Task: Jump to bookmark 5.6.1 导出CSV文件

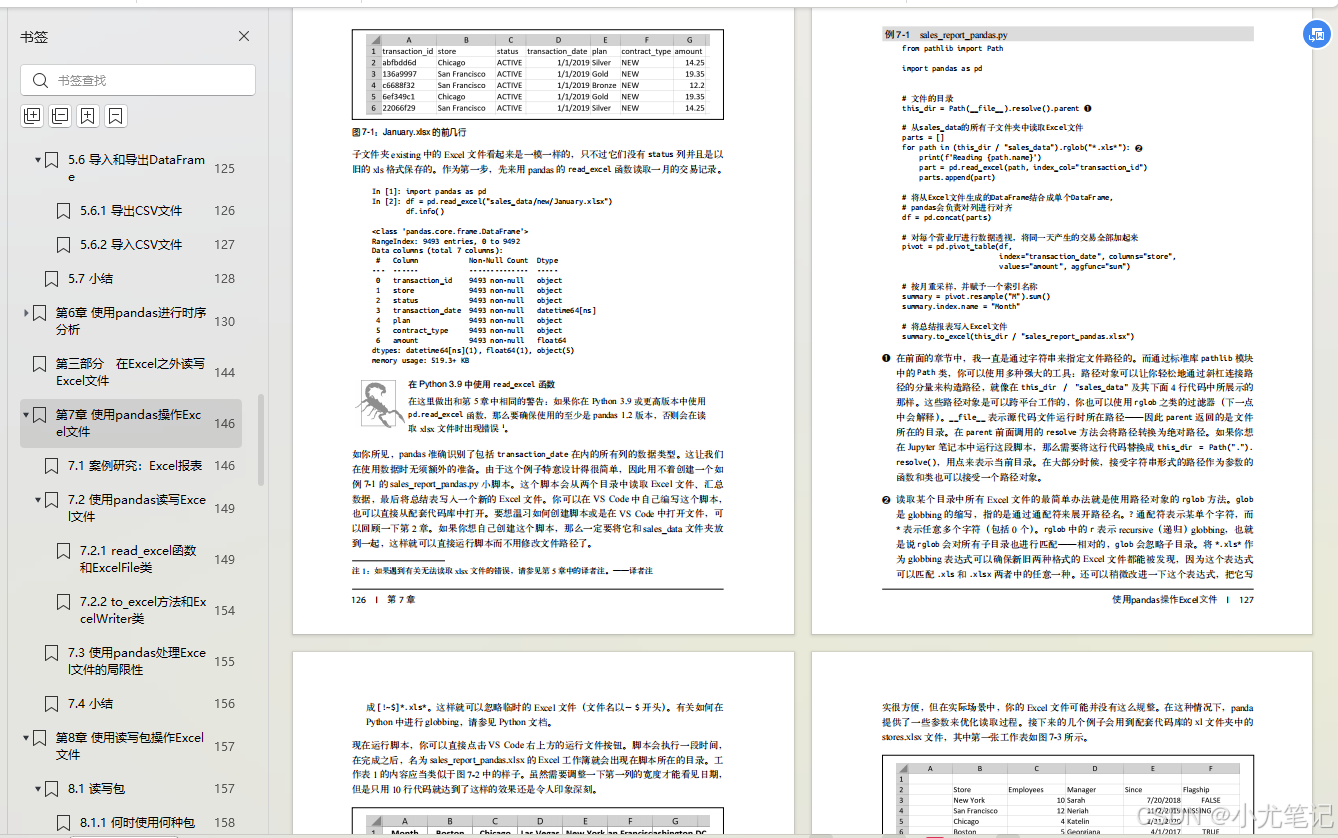Action: tap(131, 211)
